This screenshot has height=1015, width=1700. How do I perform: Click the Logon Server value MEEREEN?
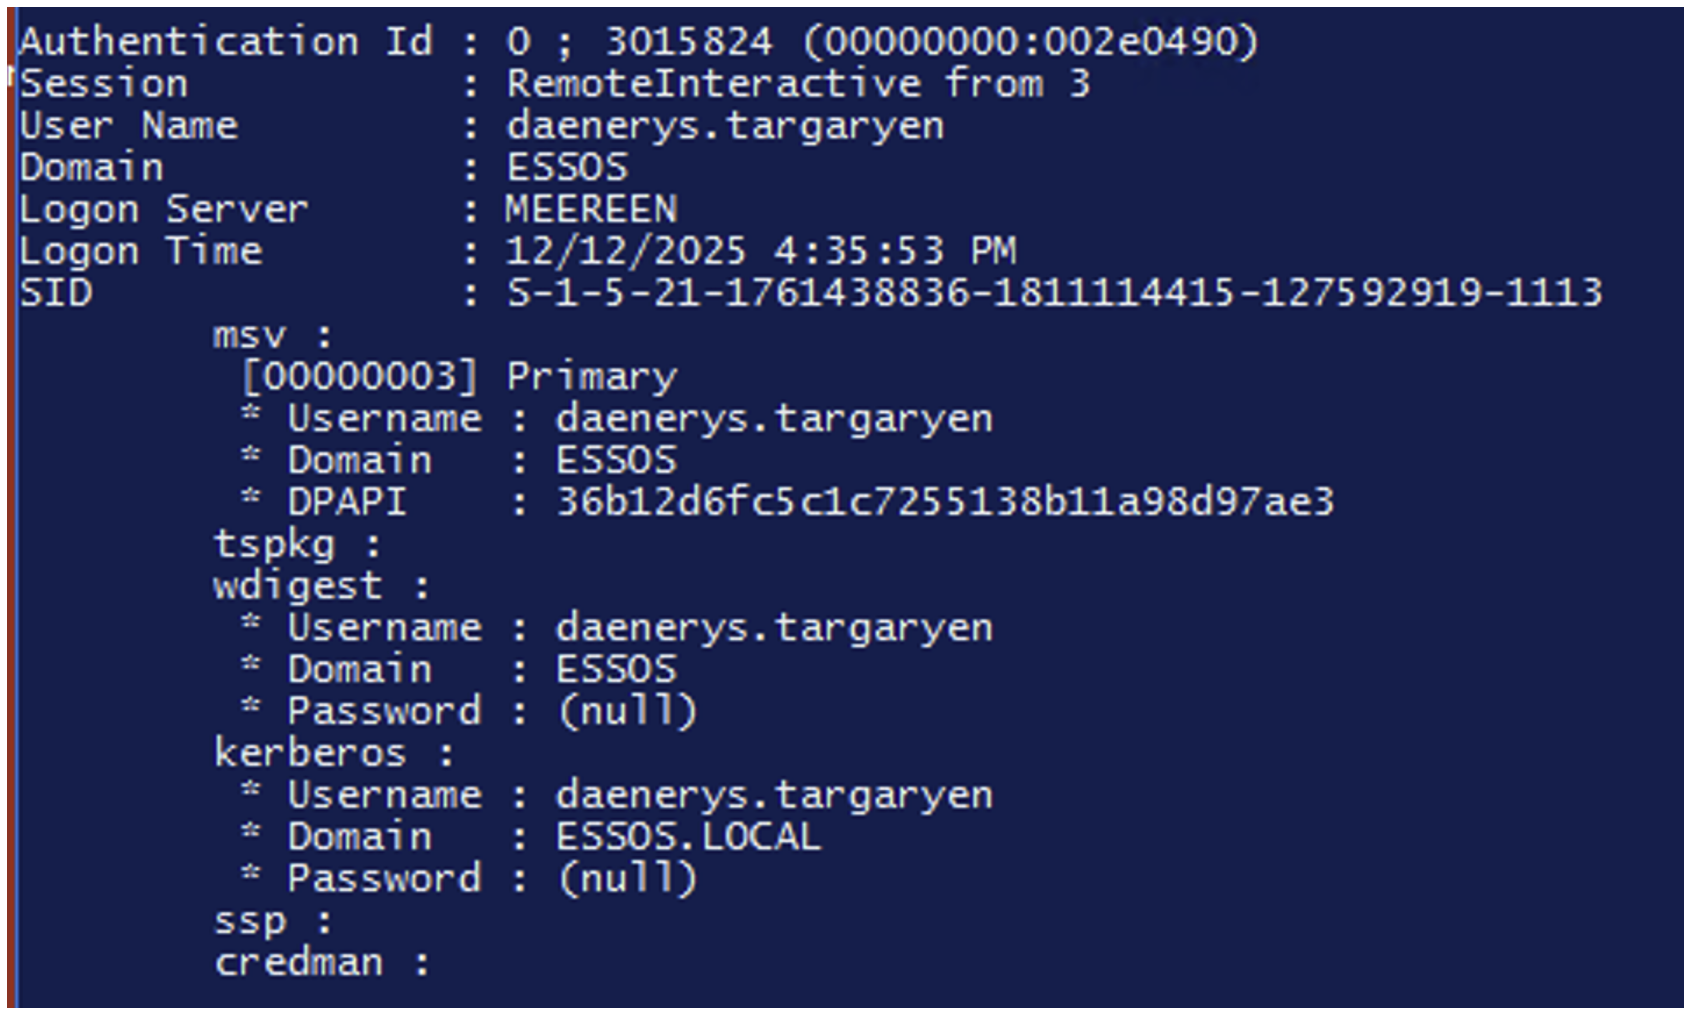point(590,209)
